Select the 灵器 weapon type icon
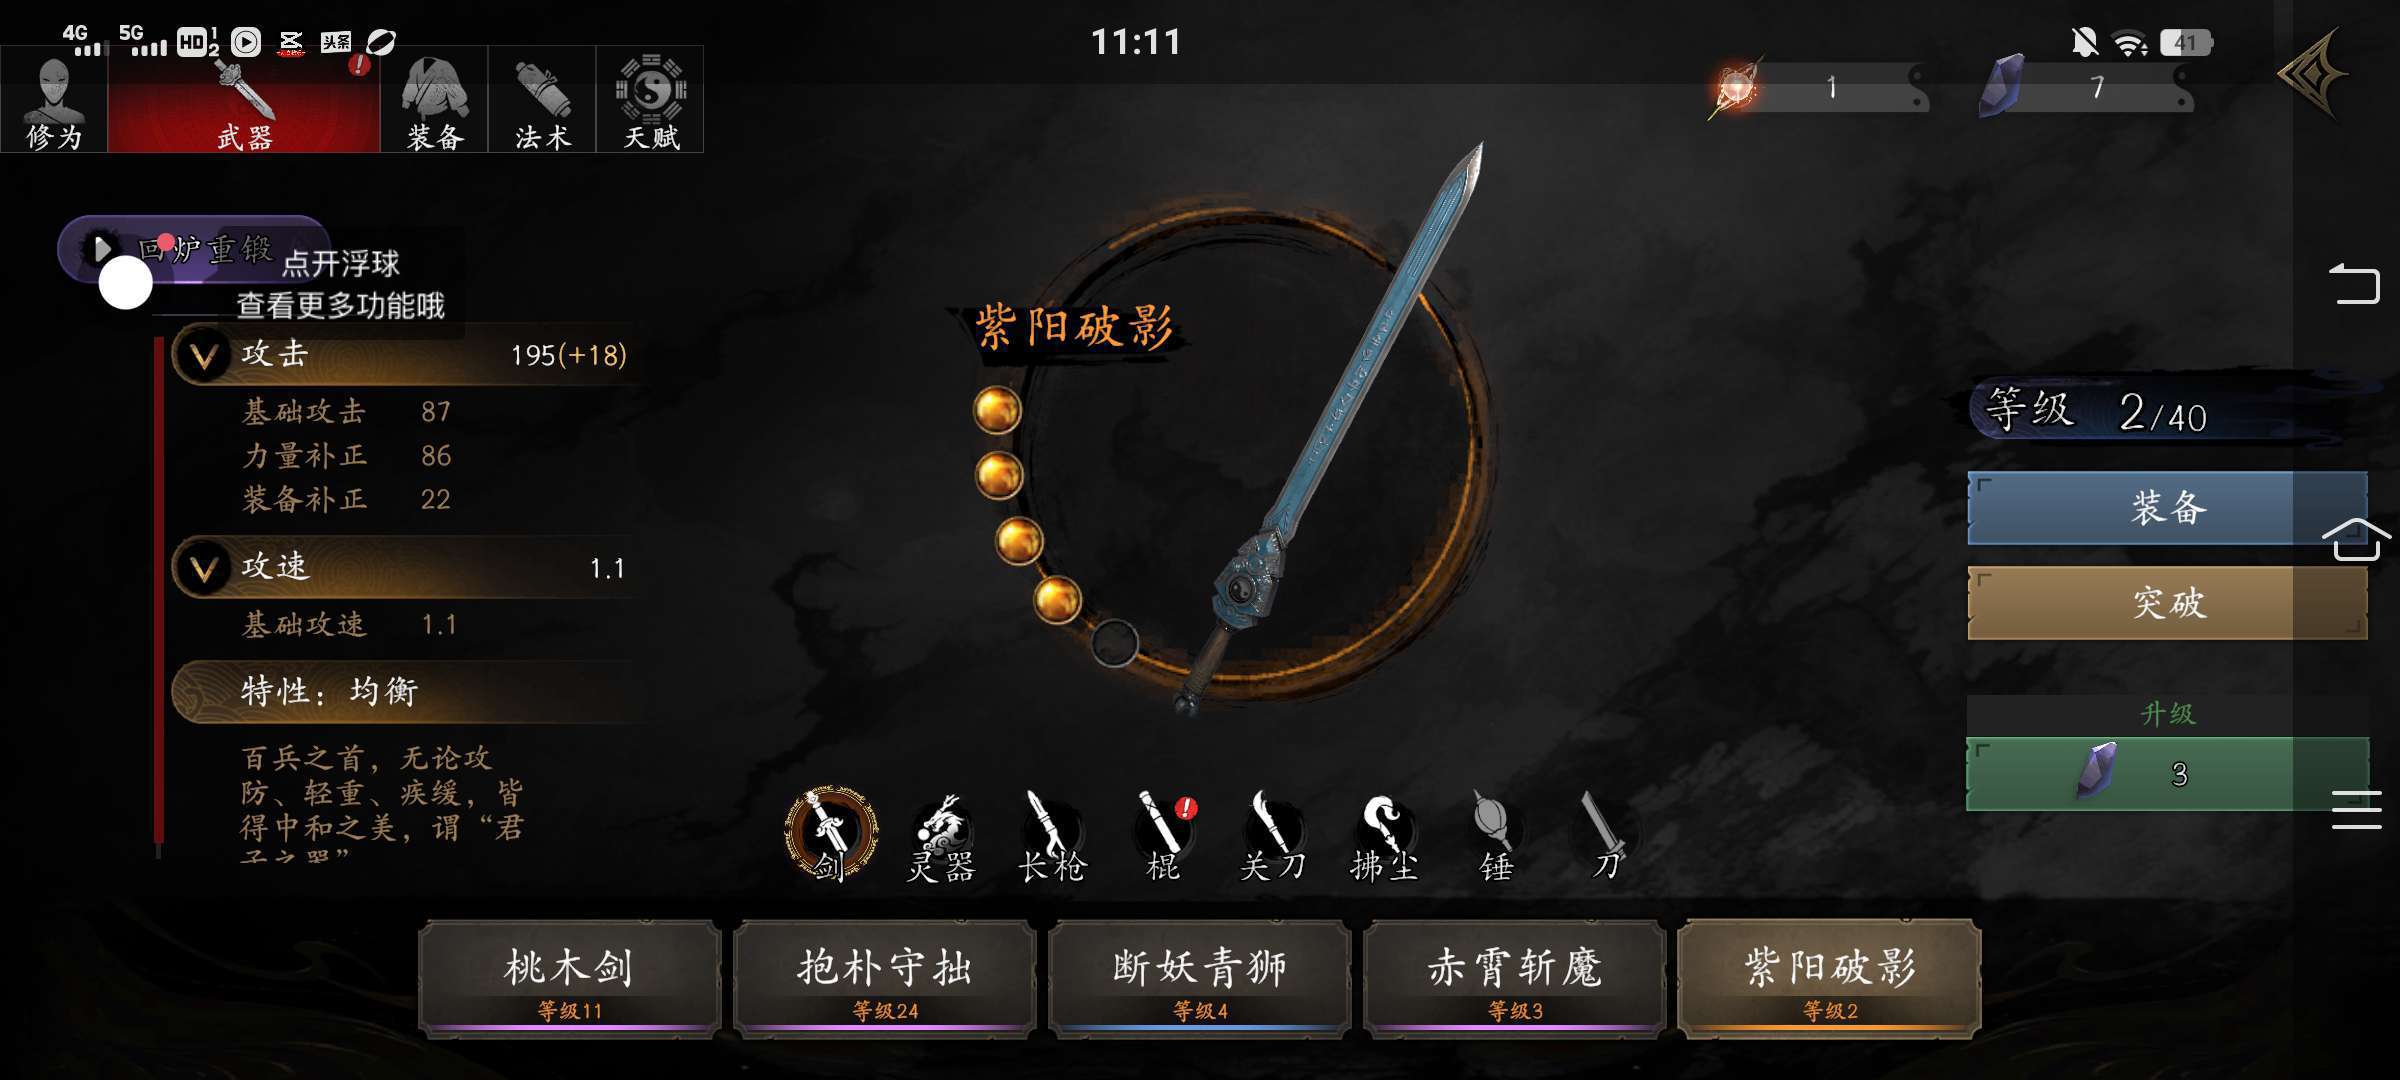2400x1080 pixels. tap(941, 838)
